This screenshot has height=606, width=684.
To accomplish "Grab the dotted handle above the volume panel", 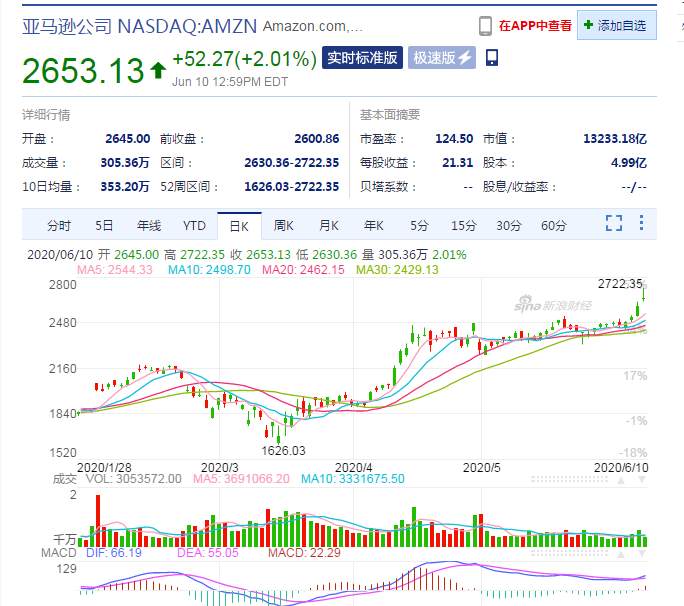I will [x=569, y=479].
